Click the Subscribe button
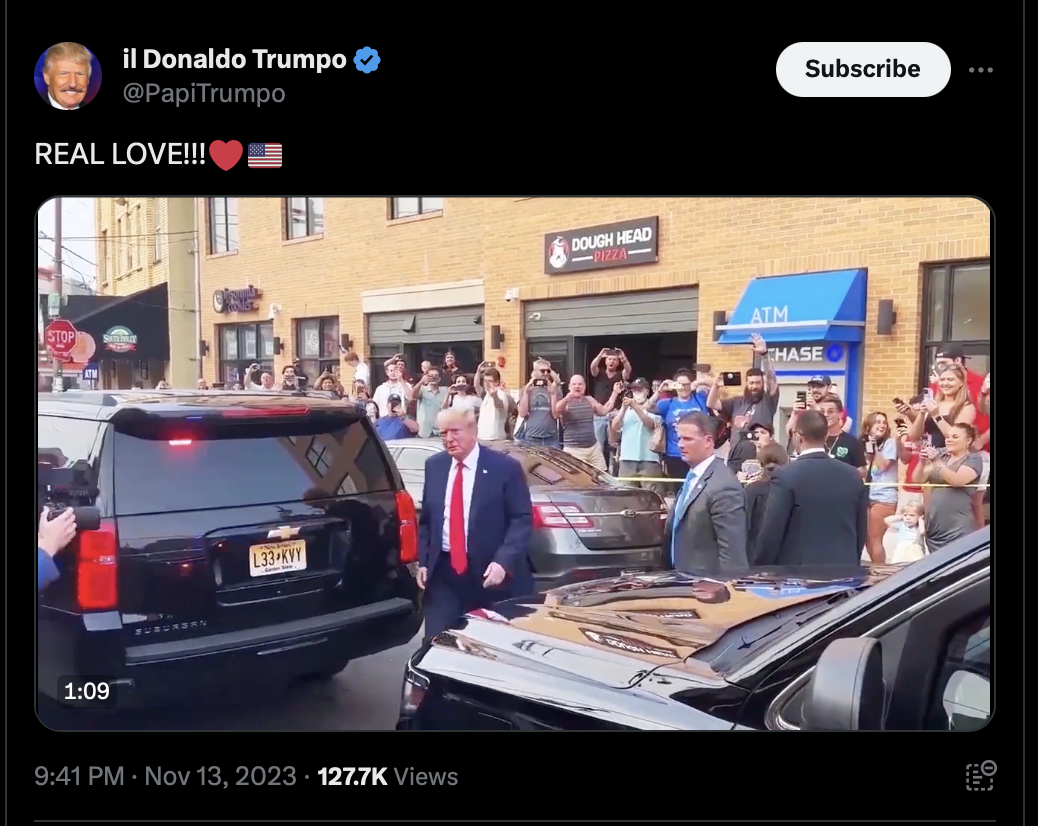 (x=863, y=69)
